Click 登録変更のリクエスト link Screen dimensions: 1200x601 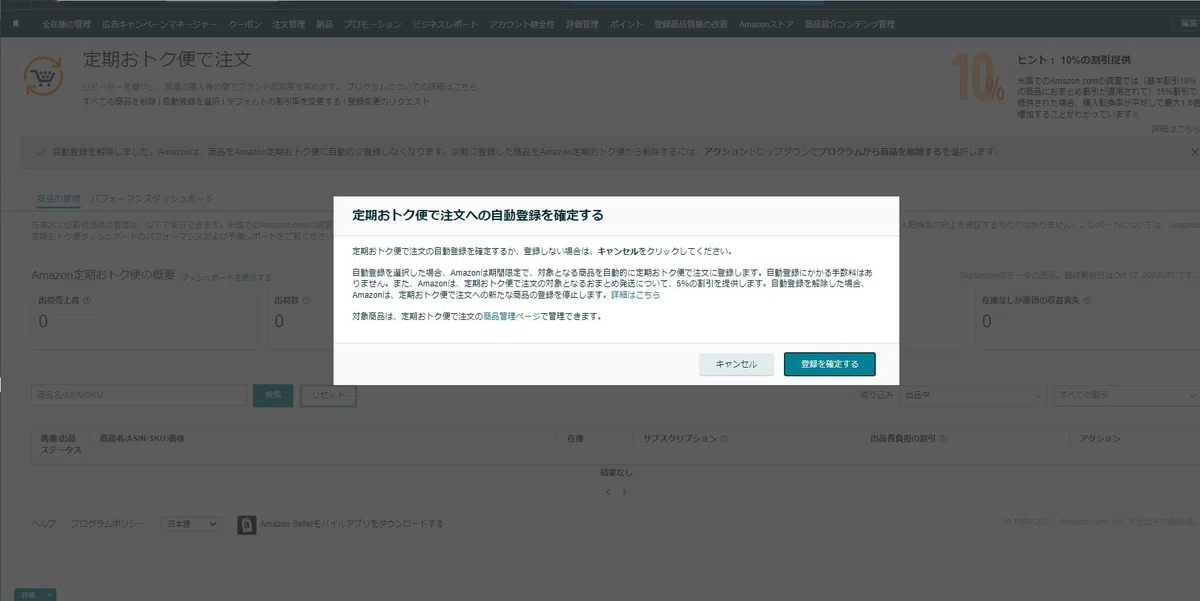(388, 101)
